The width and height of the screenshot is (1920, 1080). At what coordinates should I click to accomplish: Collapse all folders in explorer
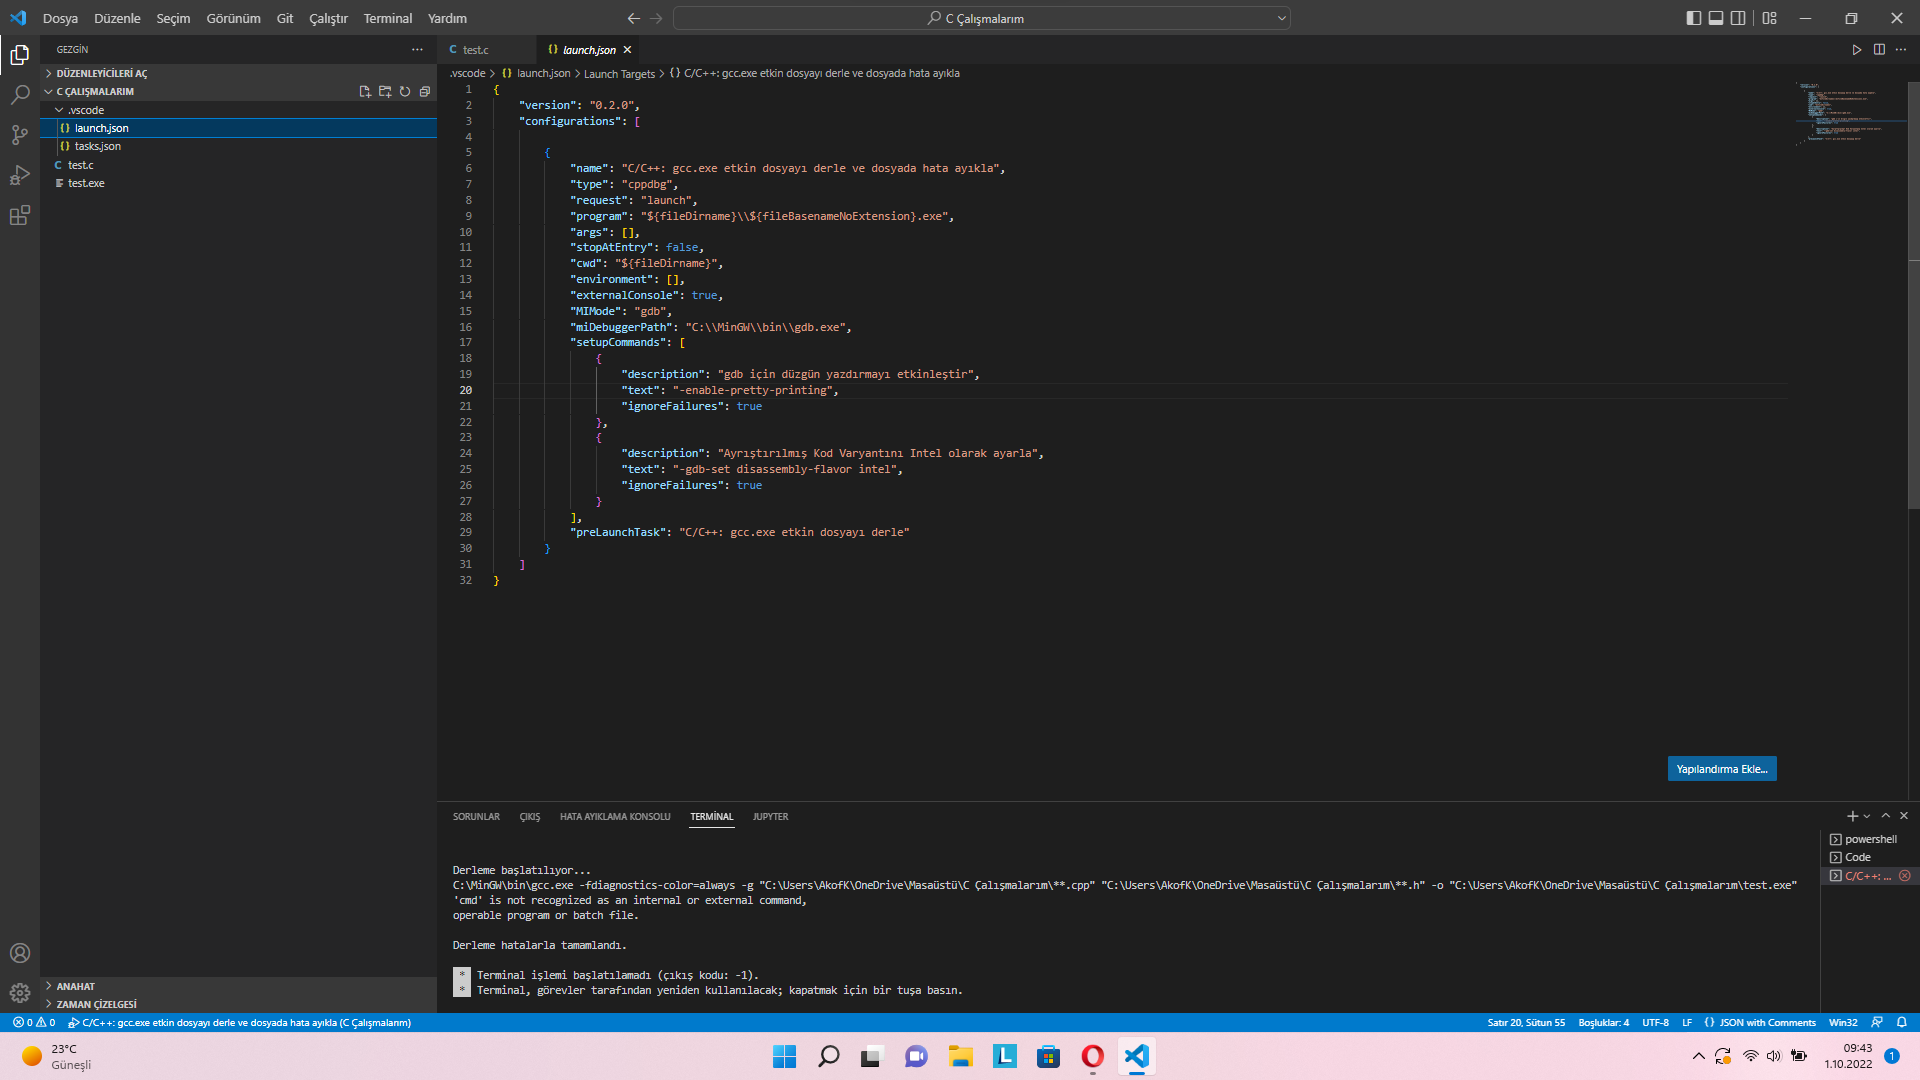(x=425, y=91)
